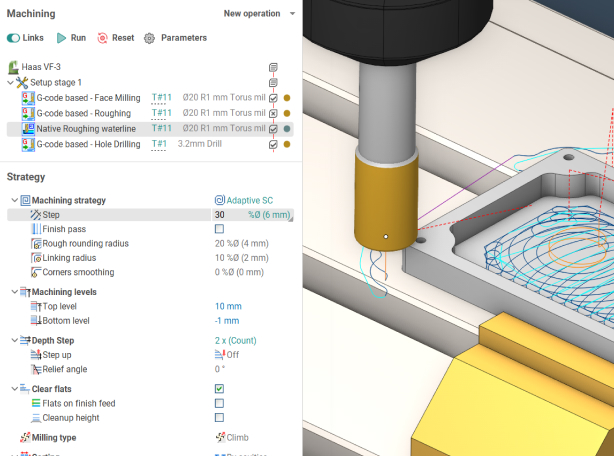This screenshot has width=614, height=456.
Task: Collapse the Setup stage 1 tree node
Action: 9,82
